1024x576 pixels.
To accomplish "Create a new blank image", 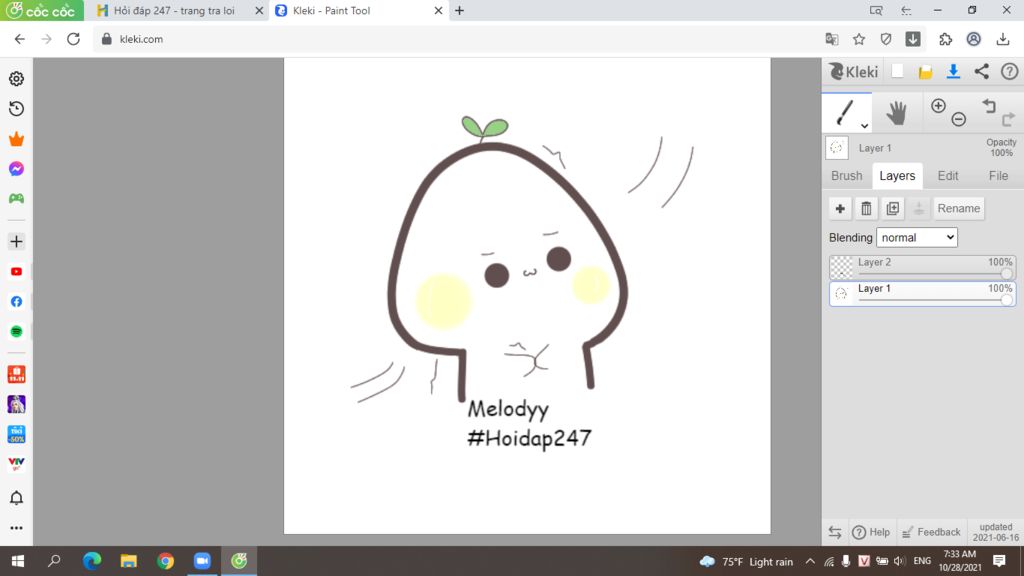I will tap(897, 72).
